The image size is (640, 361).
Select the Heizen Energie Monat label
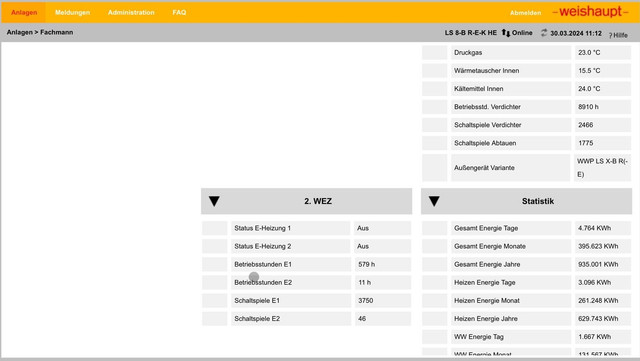pyautogui.click(x=487, y=300)
